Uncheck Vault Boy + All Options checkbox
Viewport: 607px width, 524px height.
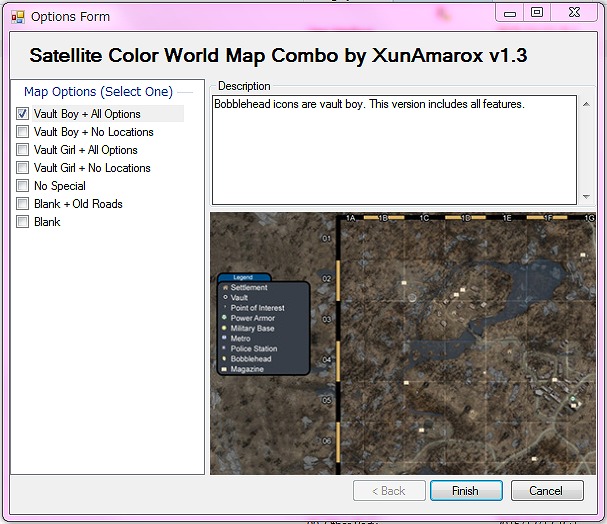22,114
